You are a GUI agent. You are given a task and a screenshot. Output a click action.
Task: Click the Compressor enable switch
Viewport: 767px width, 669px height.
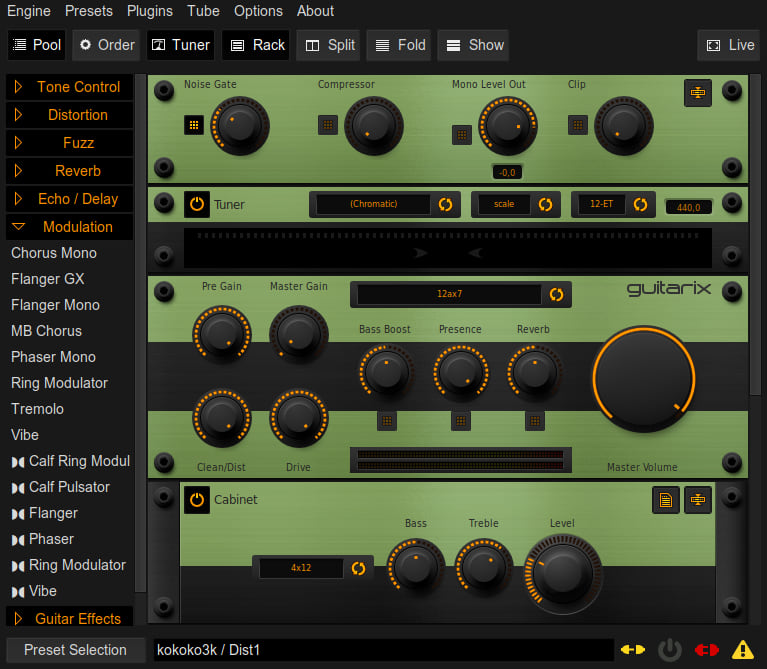pyautogui.click(x=328, y=125)
